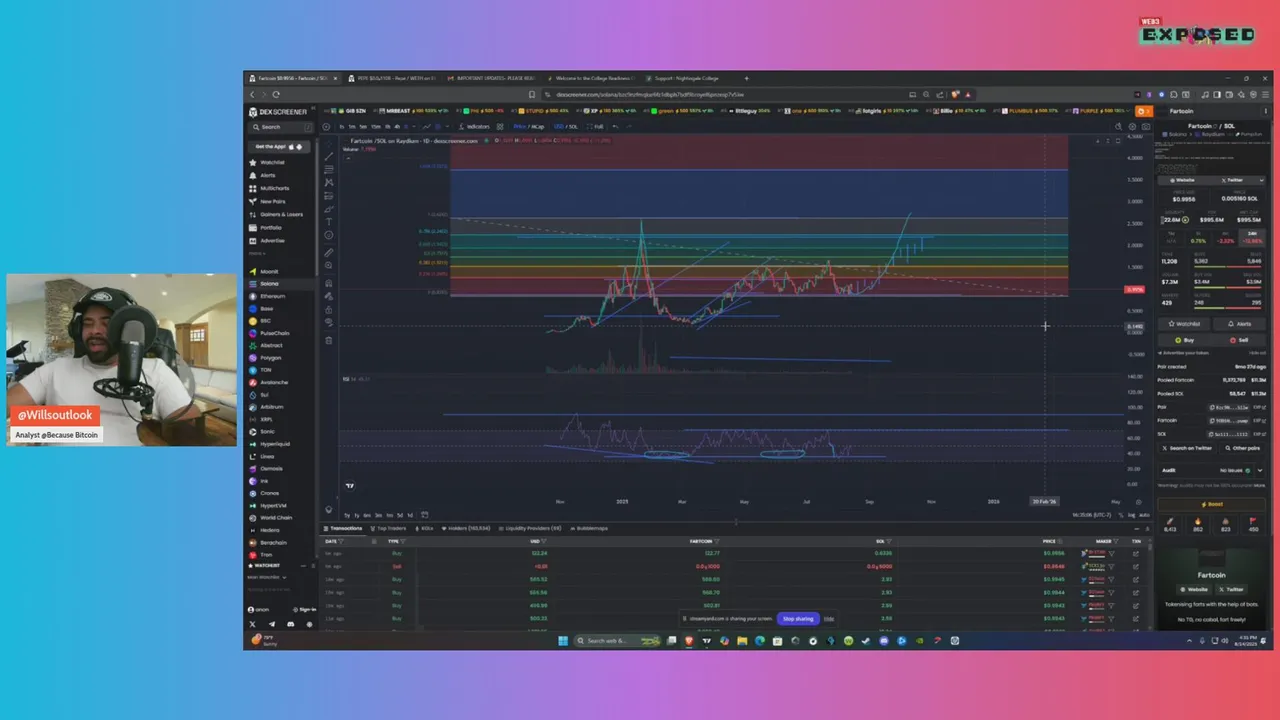Toggle the magnet mode tool

(x=329, y=283)
